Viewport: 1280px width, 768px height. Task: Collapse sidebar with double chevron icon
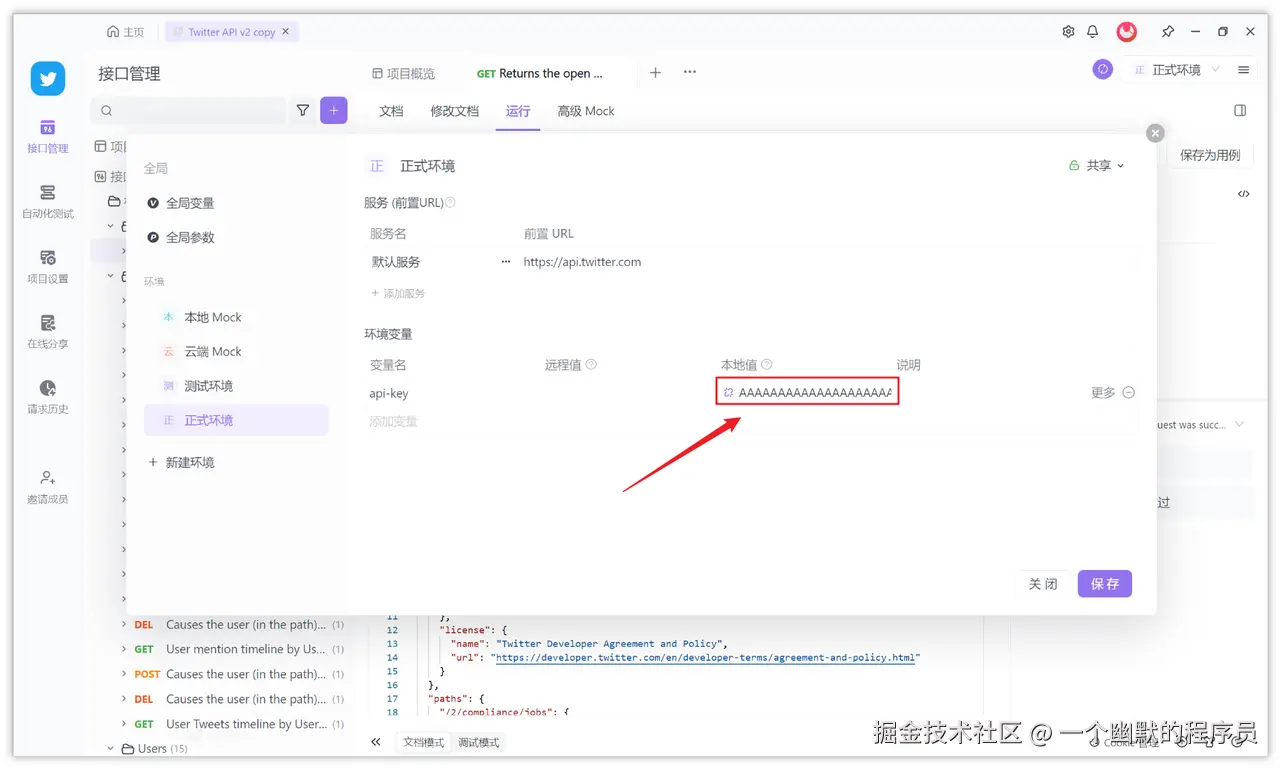click(x=376, y=742)
